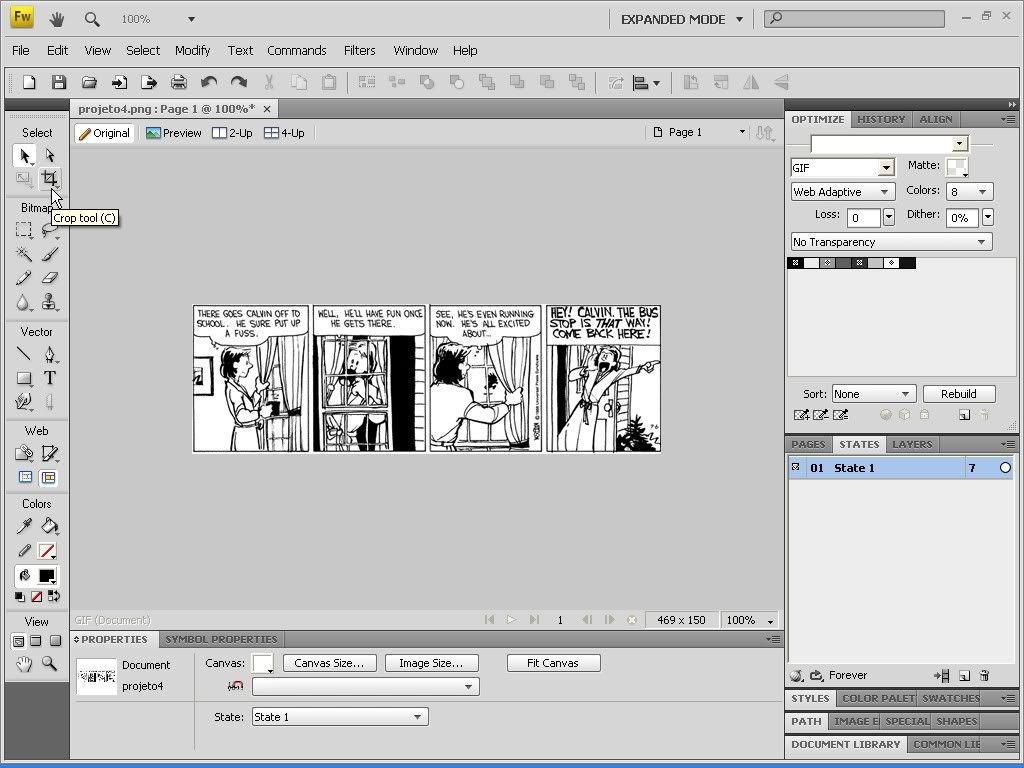Click the search field at top
The width and height of the screenshot is (1024, 768).
[x=854, y=18]
